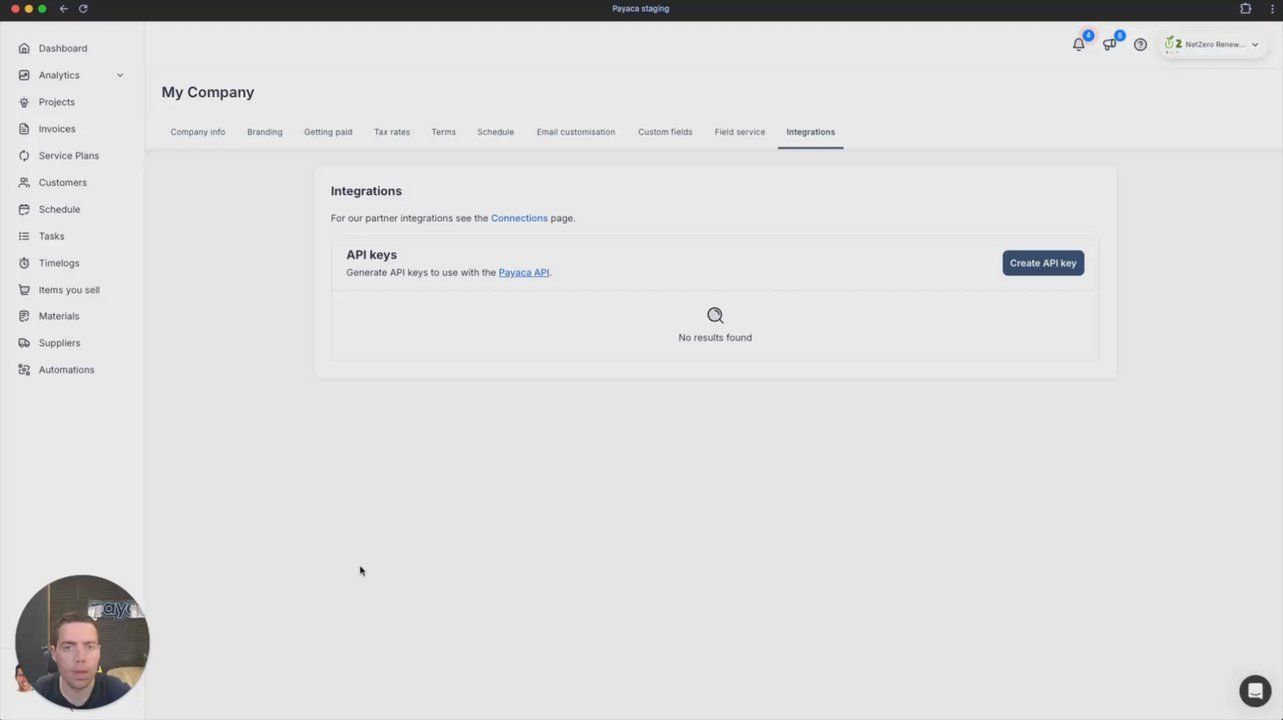Click the browser back arrow
Image resolution: width=1283 pixels, height=720 pixels.
coord(63,9)
